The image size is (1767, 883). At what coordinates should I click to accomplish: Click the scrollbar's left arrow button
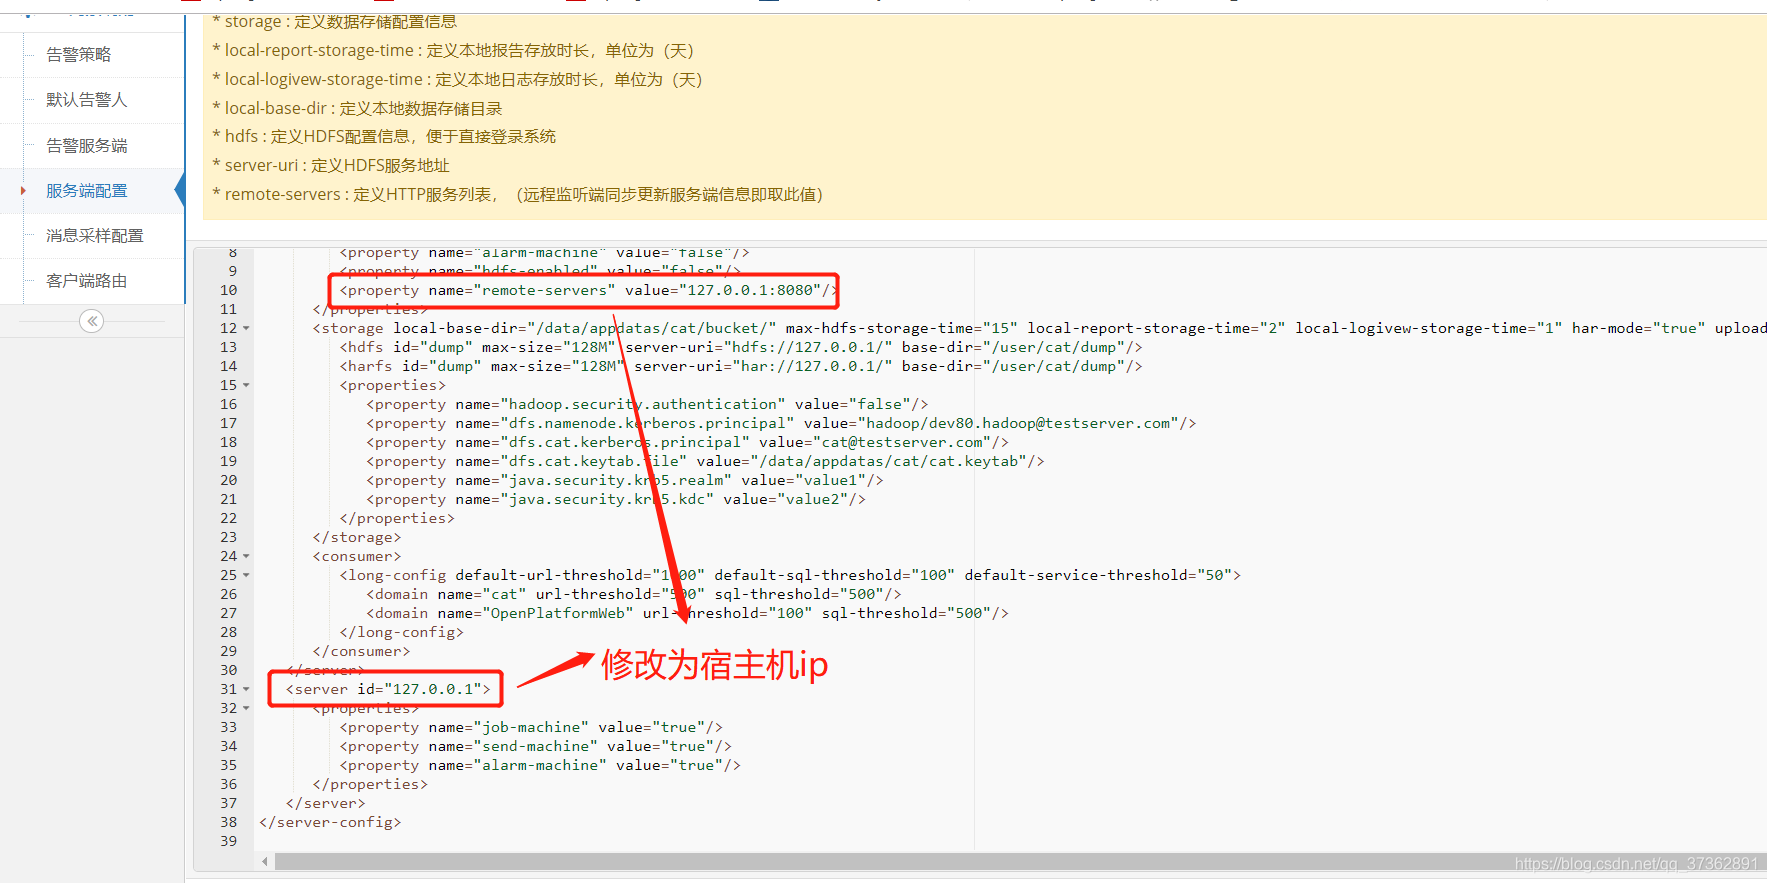click(264, 861)
